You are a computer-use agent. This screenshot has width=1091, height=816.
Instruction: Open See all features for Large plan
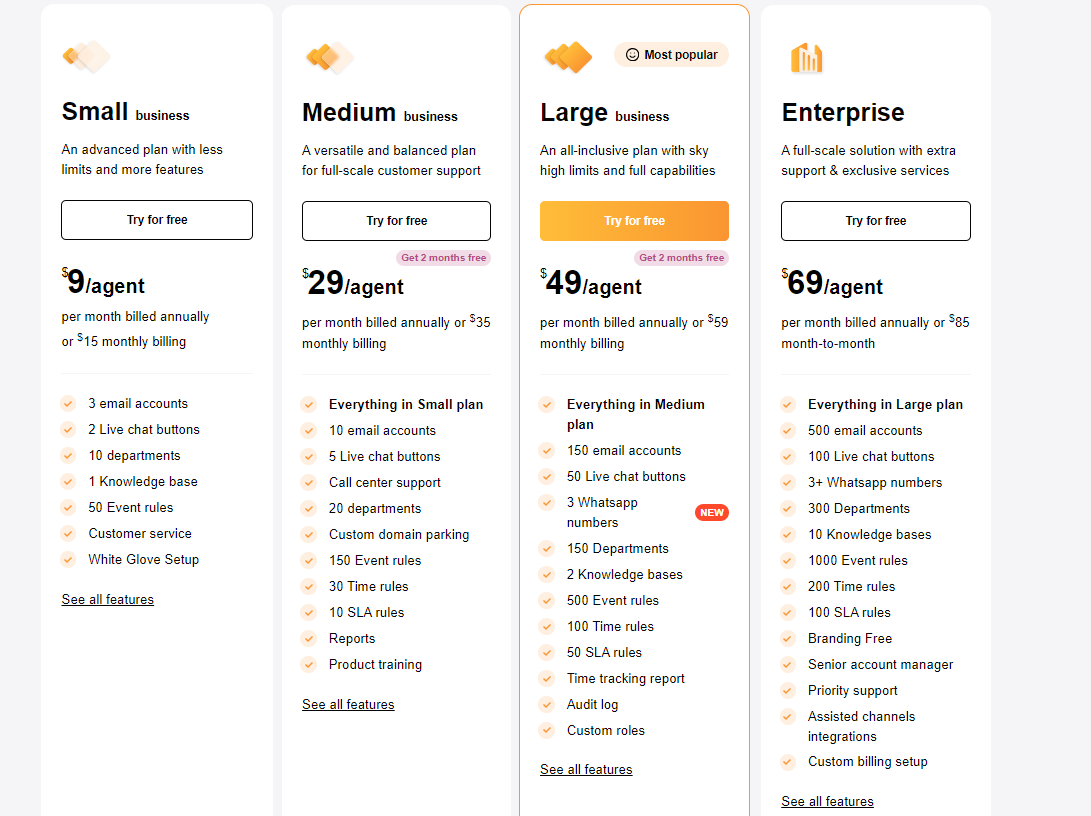(x=586, y=769)
